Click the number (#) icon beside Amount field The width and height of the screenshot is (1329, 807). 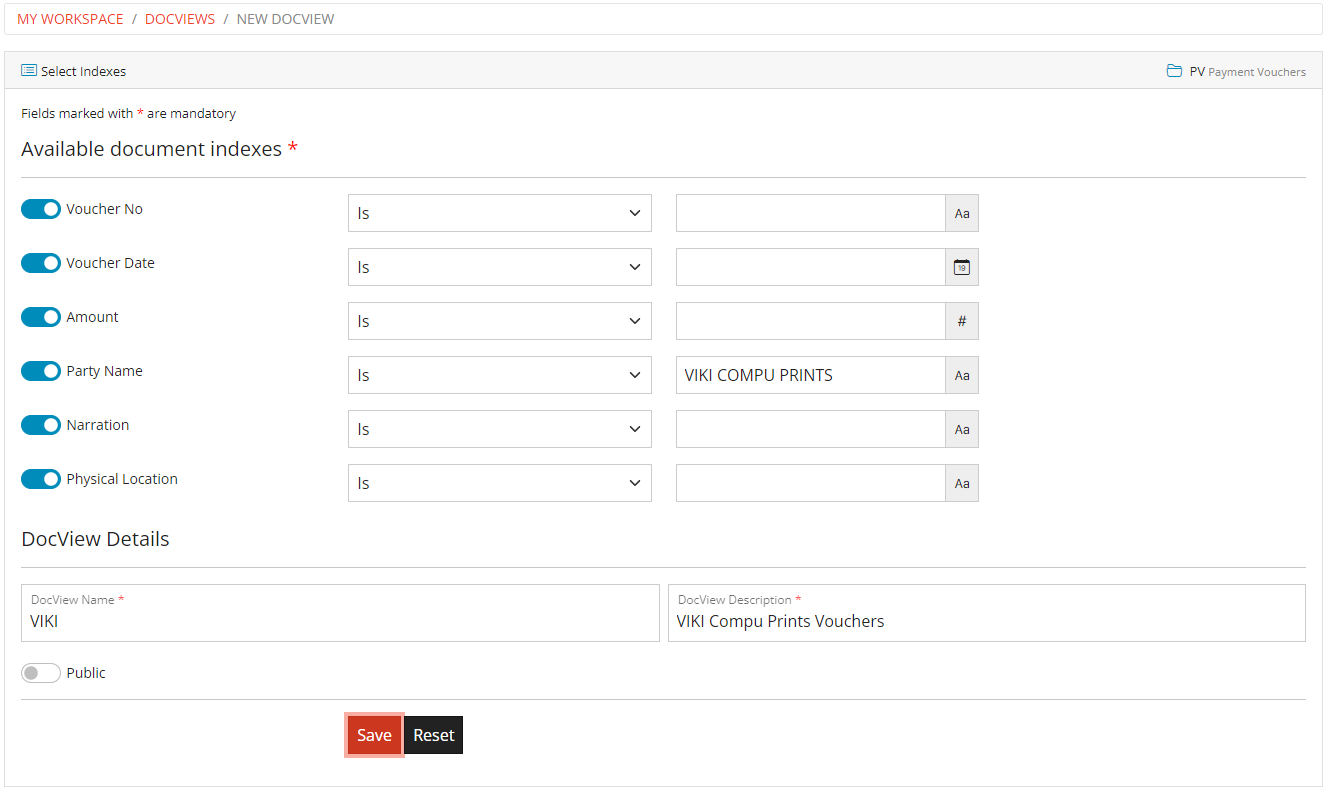tap(961, 321)
